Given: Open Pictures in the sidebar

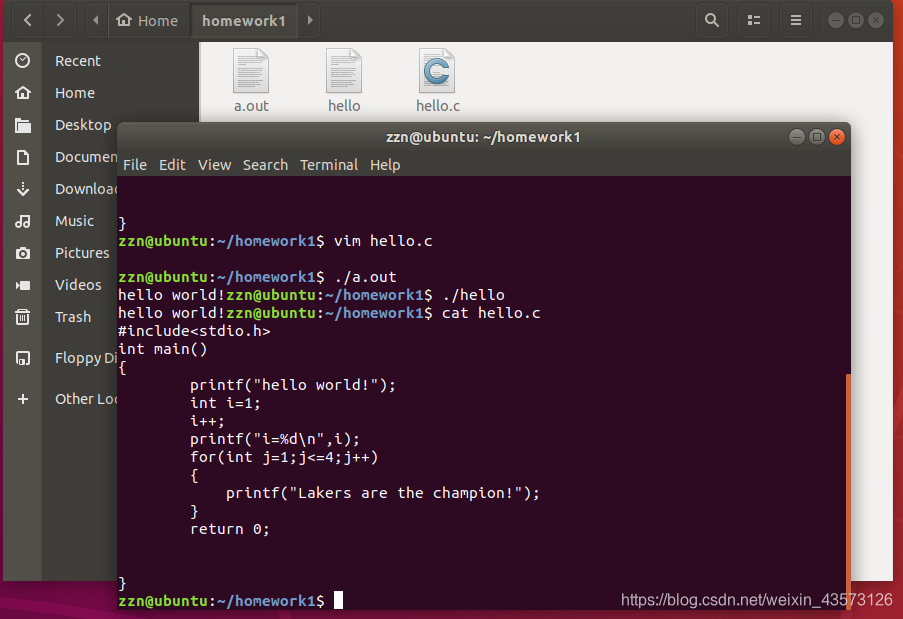Looking at the screenshot, I should coord(82,253).
